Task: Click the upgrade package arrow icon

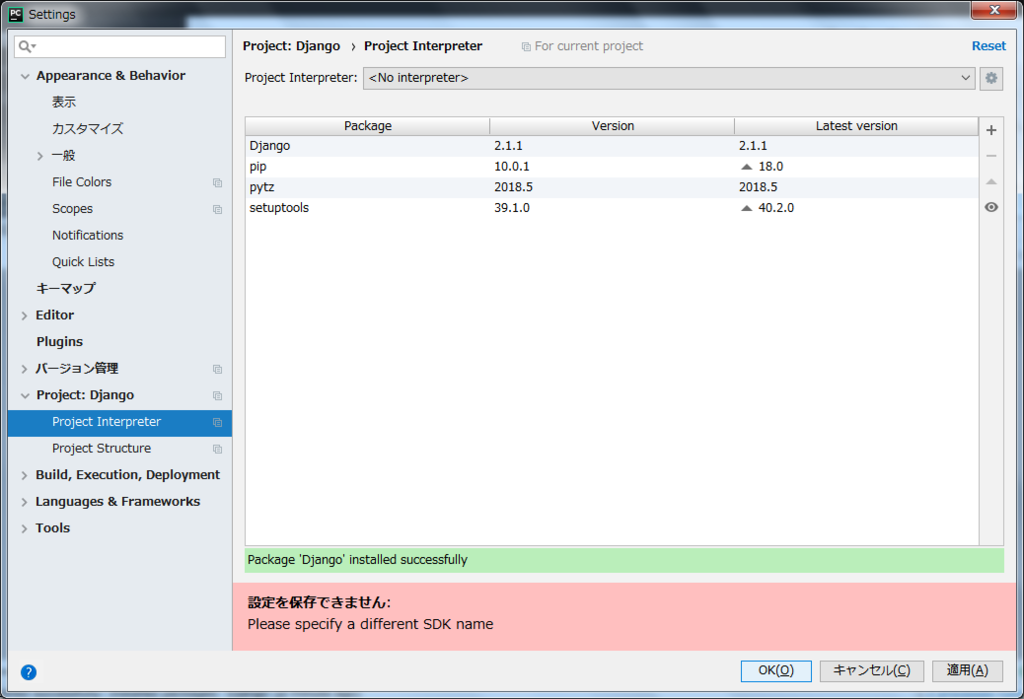Action: [x=991, y=182]
